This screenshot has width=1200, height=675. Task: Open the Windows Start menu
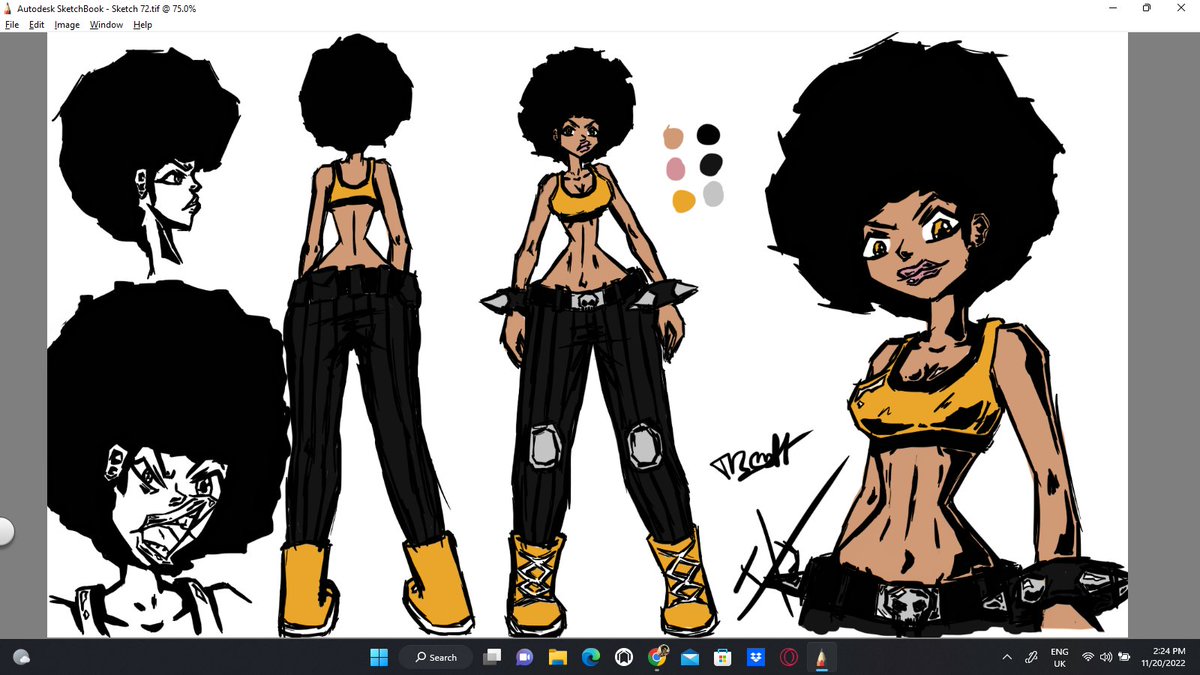pos(379,657)
